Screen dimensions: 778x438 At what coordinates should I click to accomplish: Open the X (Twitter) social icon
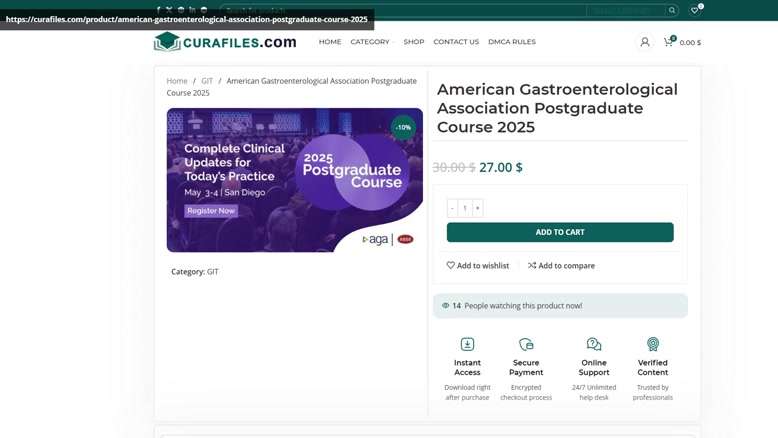pyautogui.click(x=169, y=9)
